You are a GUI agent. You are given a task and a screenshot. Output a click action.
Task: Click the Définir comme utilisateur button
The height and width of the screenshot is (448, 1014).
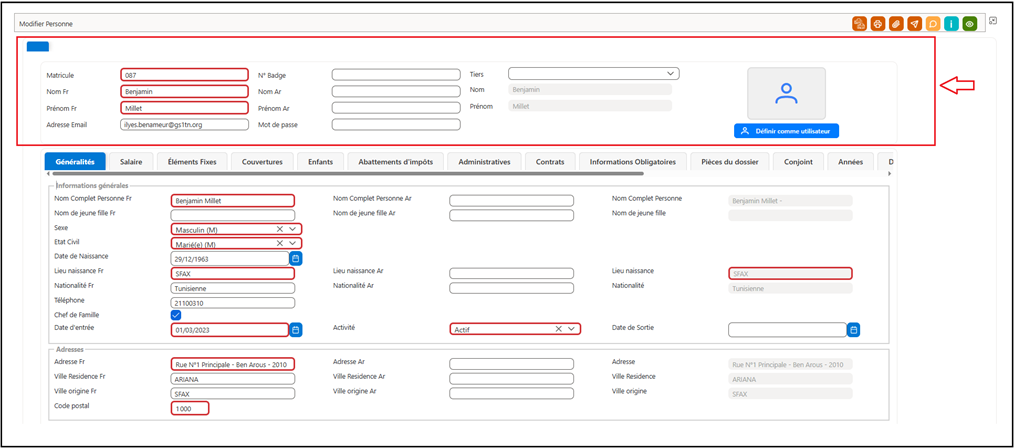pyautogui.click(x=786, y=131)
